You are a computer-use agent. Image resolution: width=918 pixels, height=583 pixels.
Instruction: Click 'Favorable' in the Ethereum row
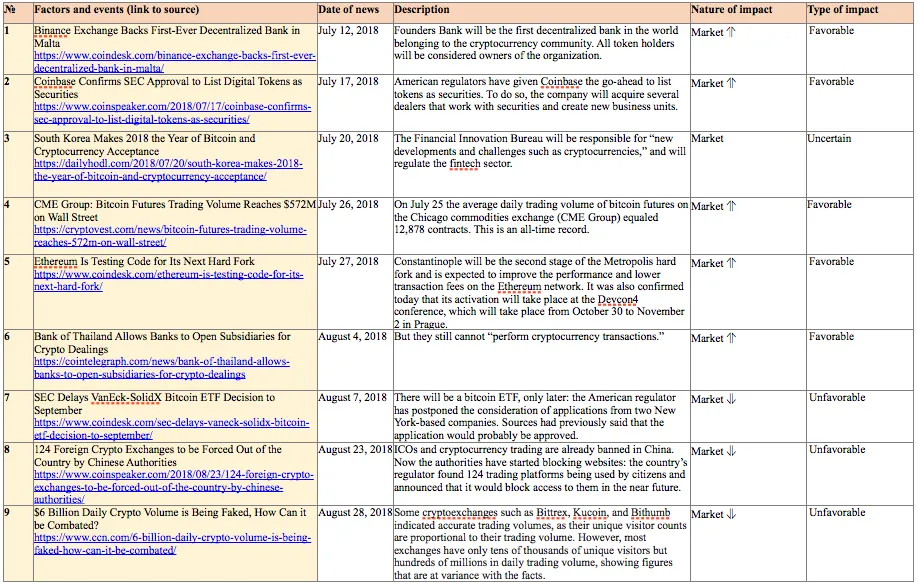tap(831, 261)
